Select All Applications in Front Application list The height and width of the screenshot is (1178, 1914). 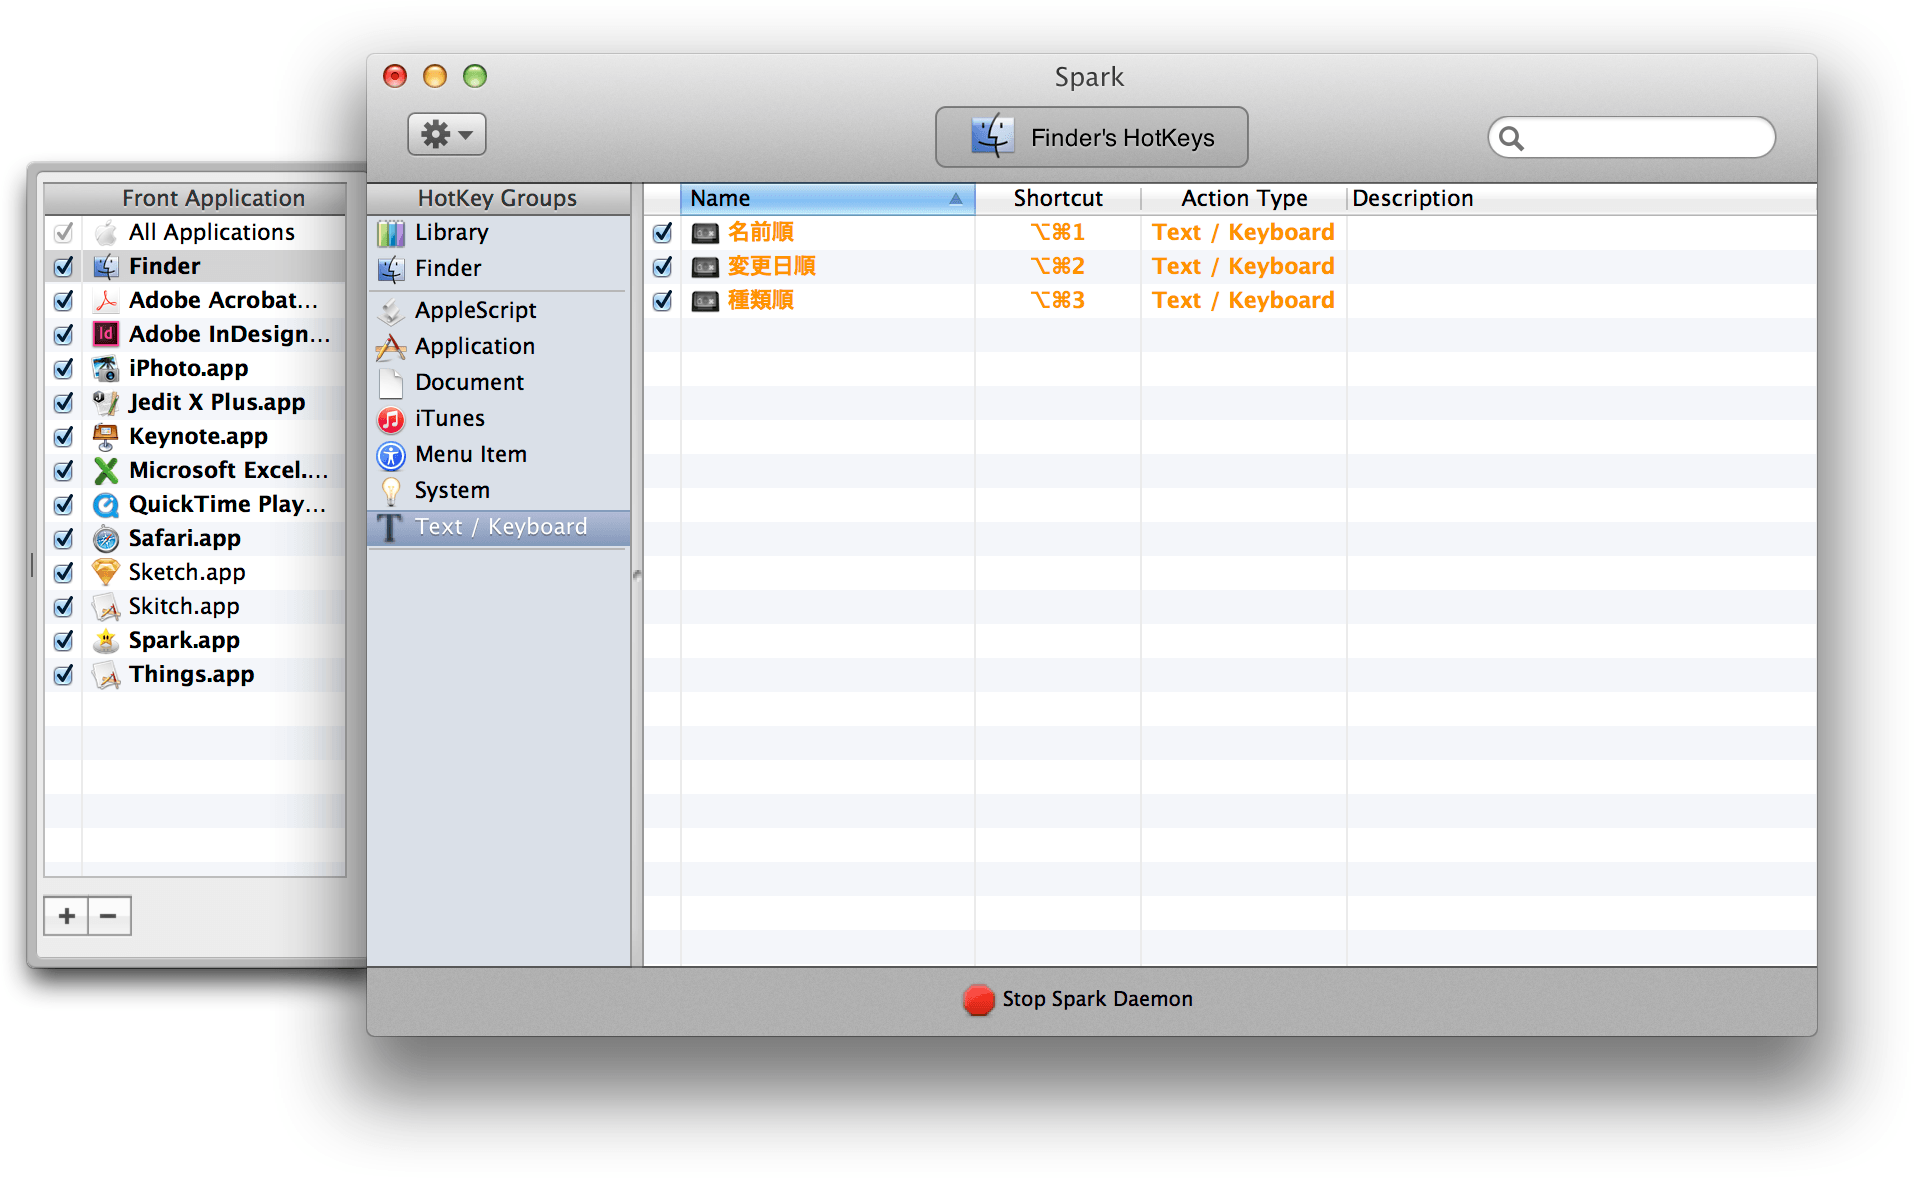pyautogui.click(x=212, y=232)
